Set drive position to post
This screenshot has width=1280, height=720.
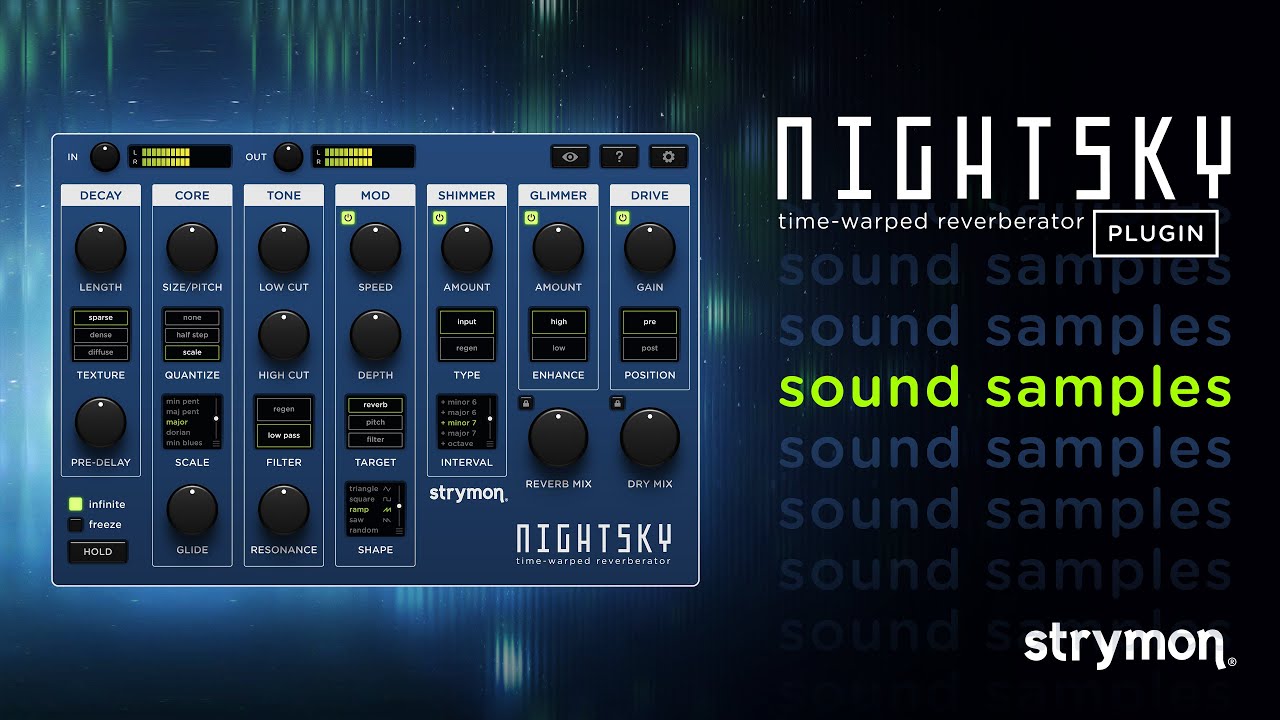click(650, 348)
